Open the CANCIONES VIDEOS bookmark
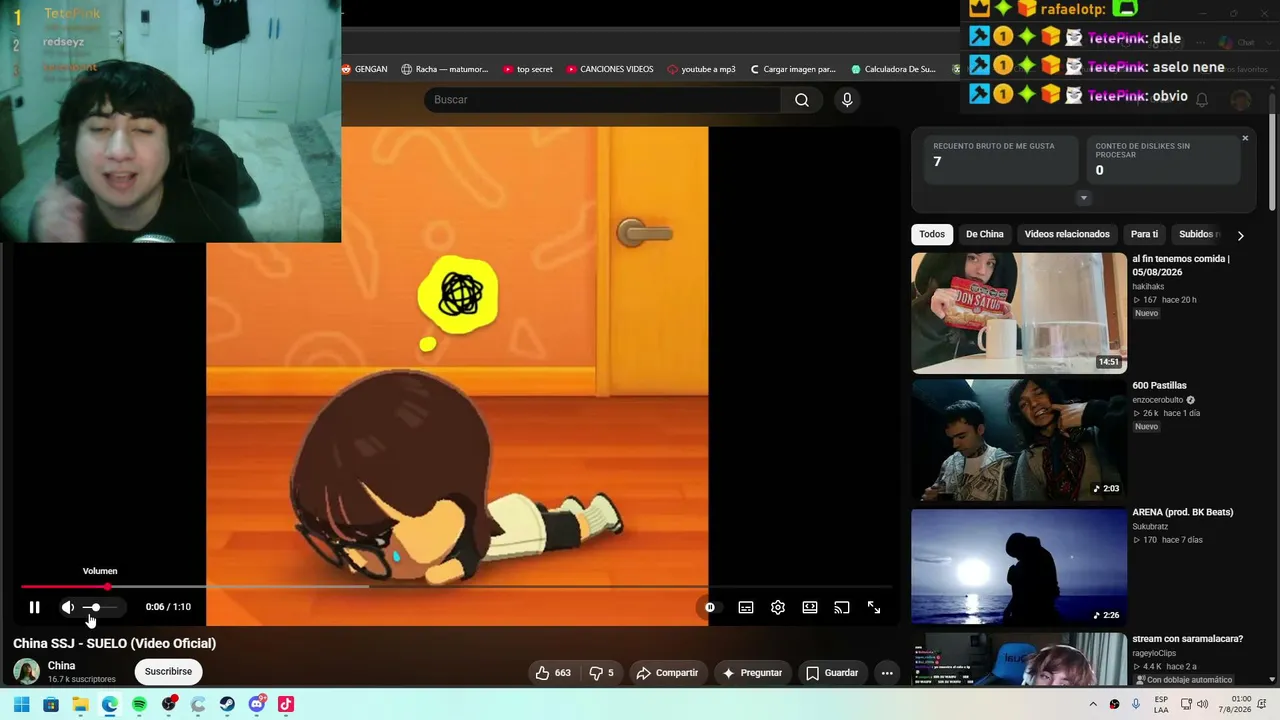 (x=610, y=69)
